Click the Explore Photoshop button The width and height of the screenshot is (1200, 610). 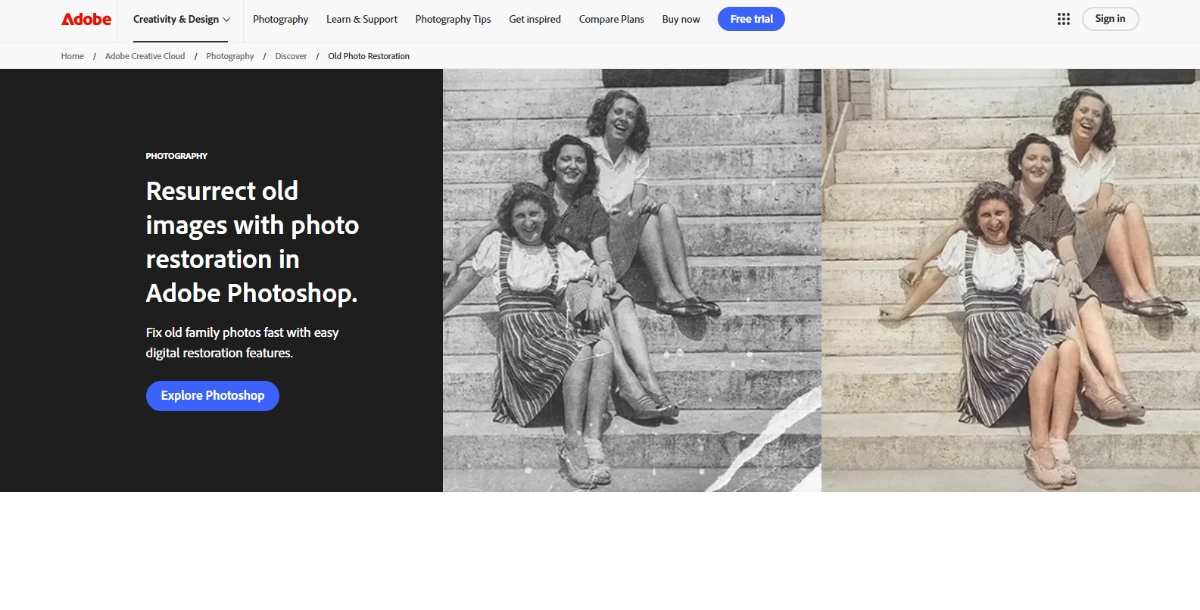pyautogui.click(x=212, y=396)
